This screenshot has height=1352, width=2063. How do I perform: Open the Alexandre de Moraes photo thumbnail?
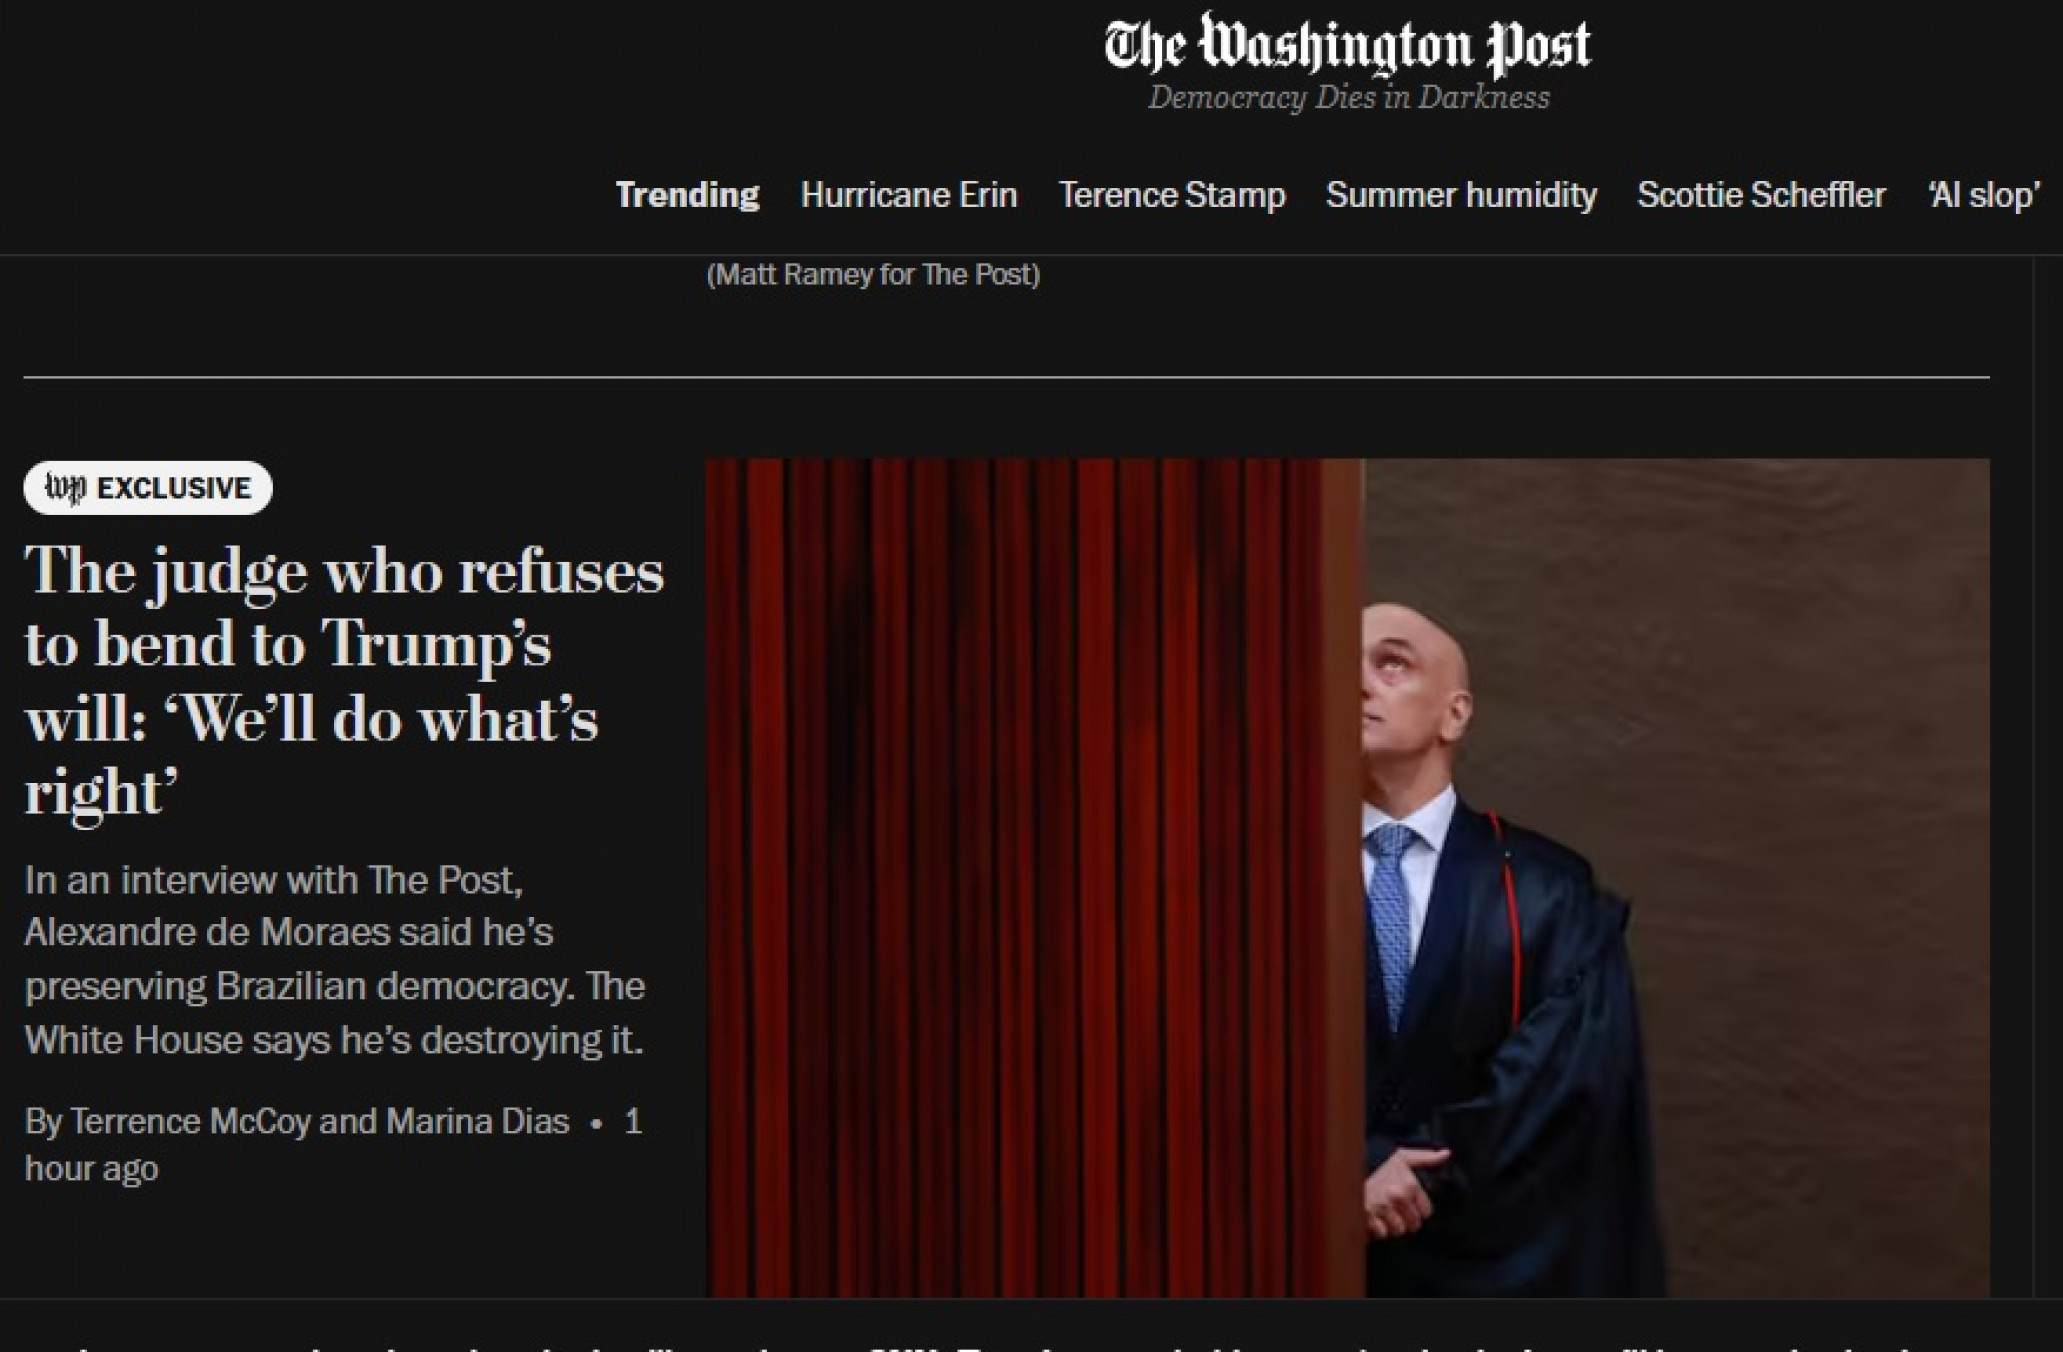point(1347,878)
